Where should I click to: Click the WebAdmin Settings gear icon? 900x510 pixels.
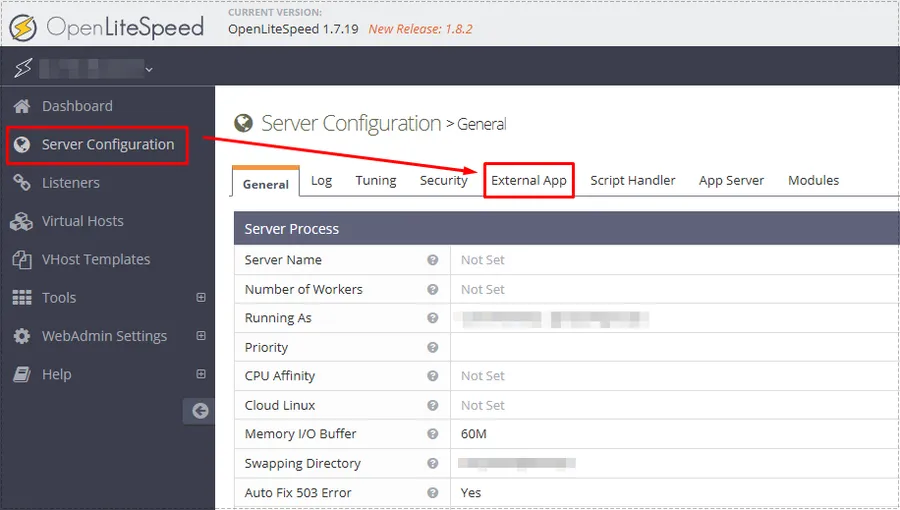[22, 336]
